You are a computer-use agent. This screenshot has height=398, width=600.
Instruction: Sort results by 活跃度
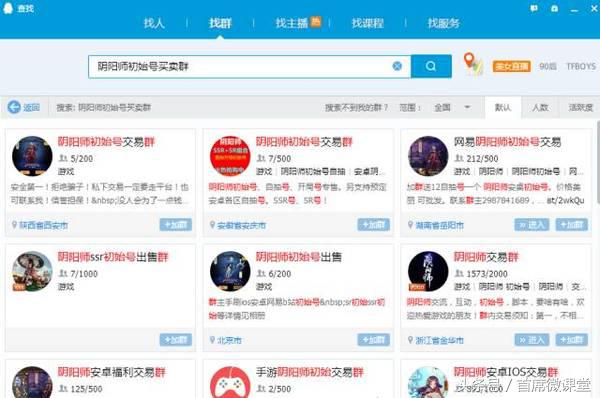580,108
